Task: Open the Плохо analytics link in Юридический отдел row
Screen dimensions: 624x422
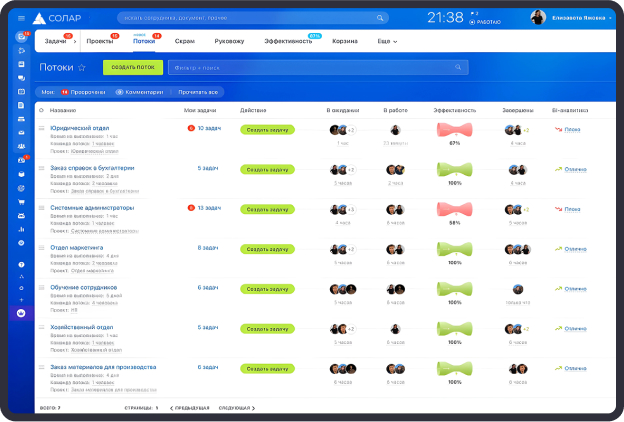Action: point(572,130)
